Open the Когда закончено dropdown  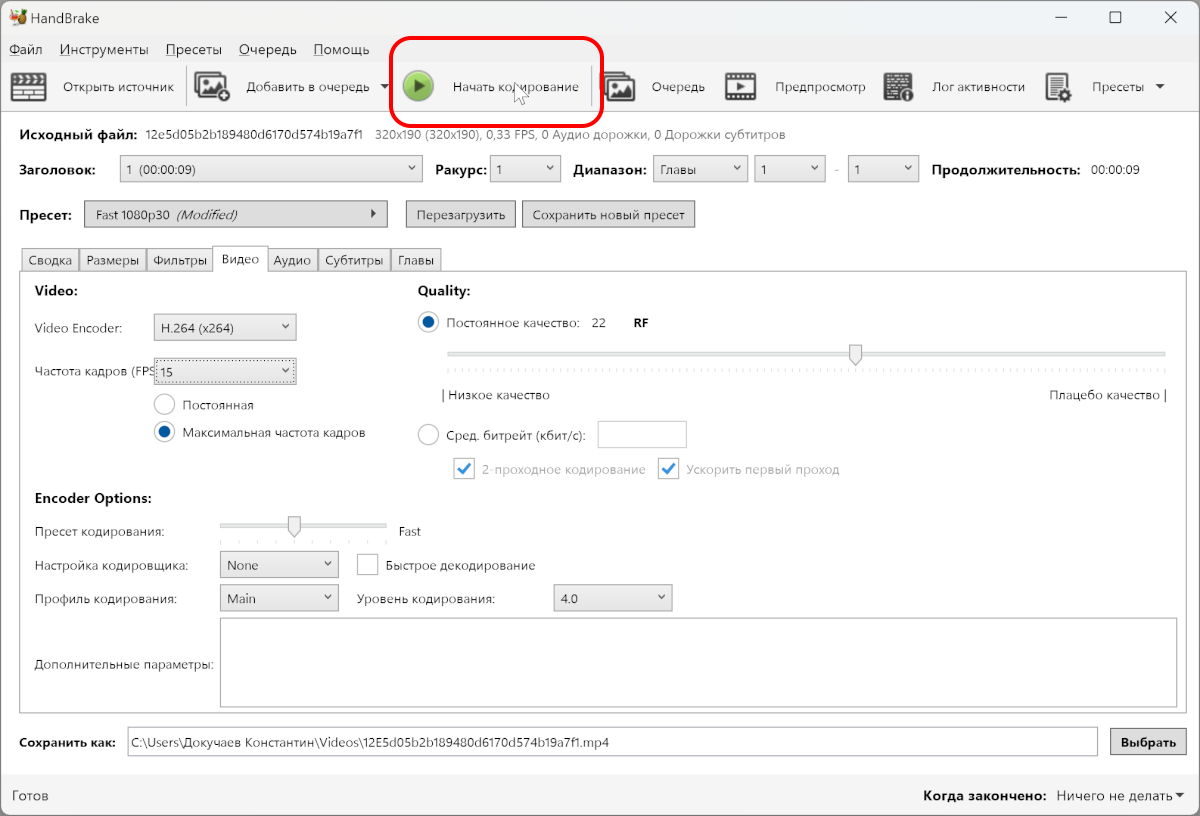click(x=1120, y=796)
